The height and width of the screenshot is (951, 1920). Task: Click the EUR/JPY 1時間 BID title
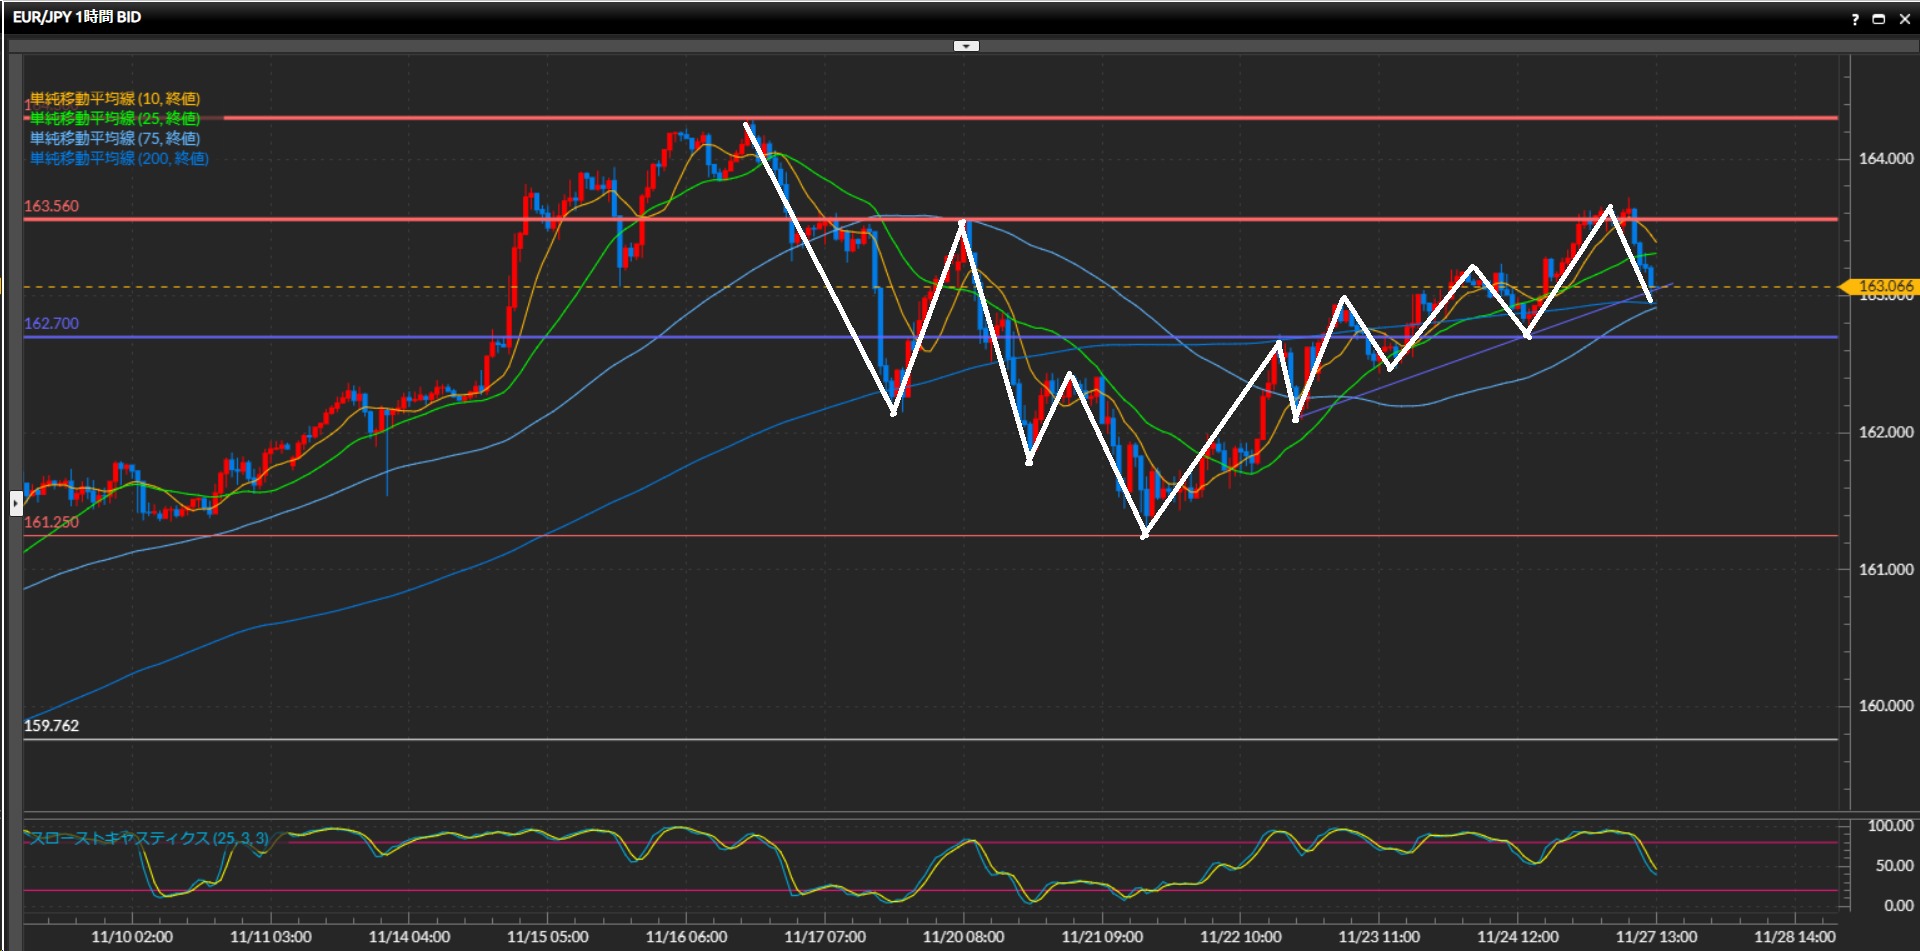point(77,17)
